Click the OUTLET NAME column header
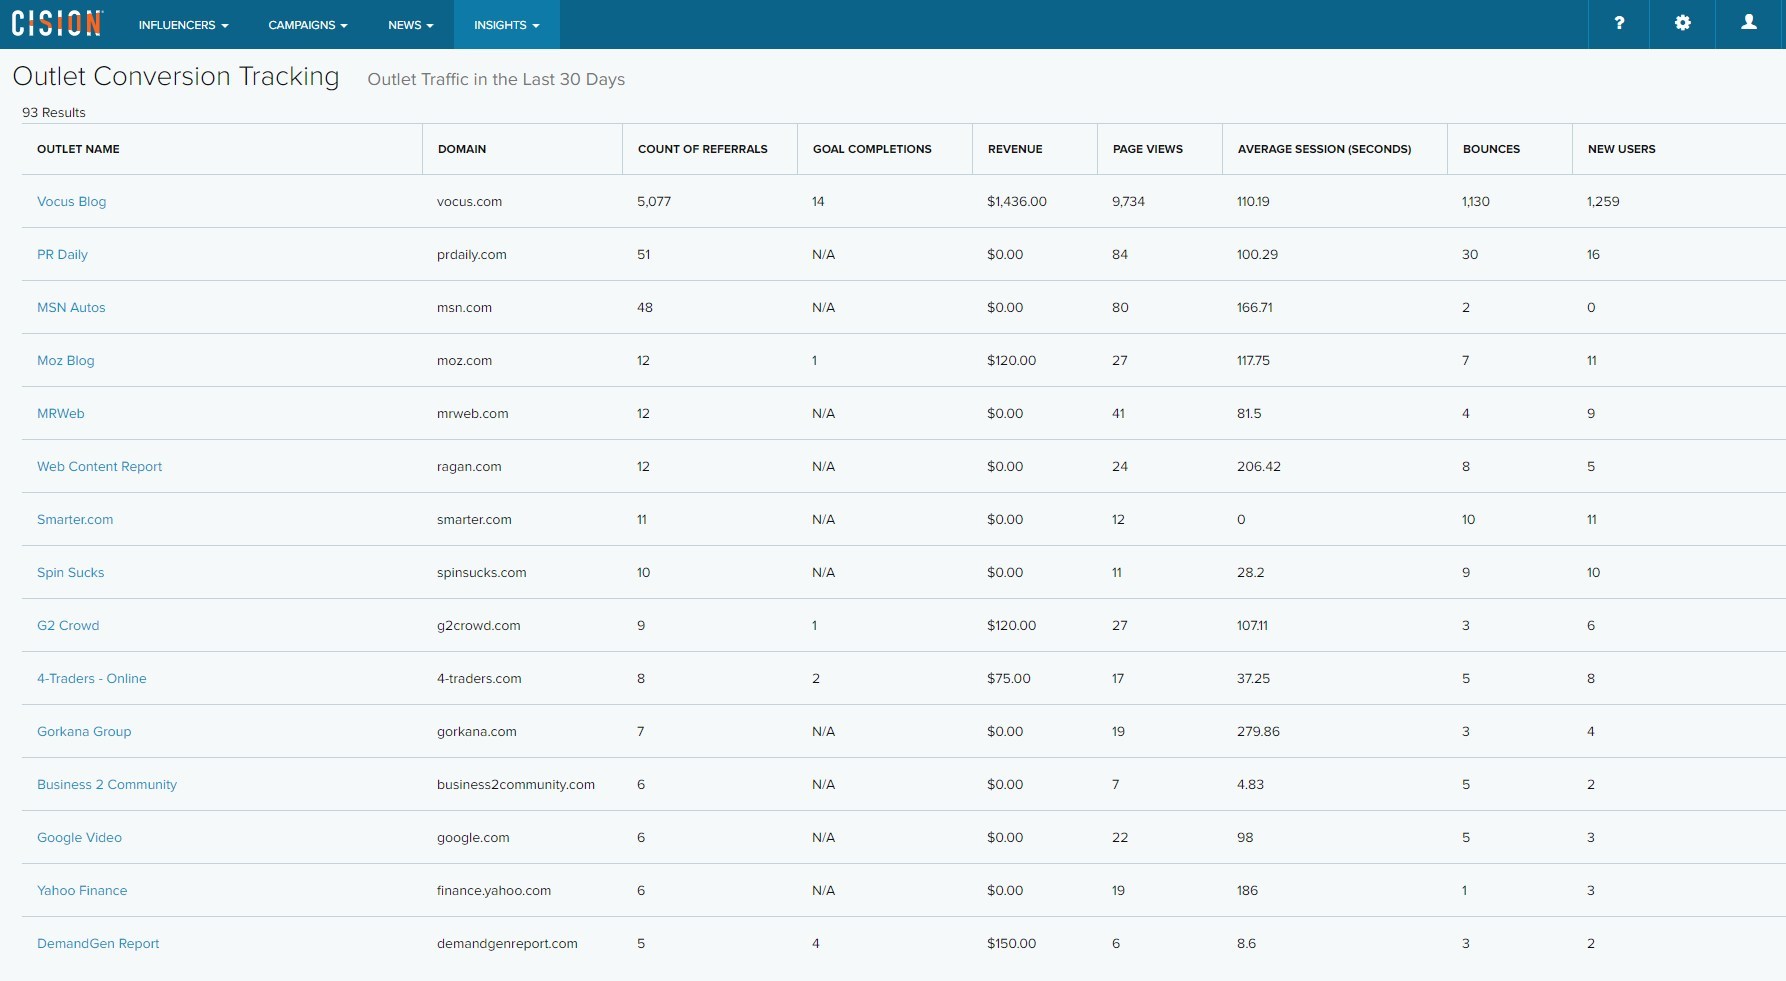 pos(78,149)
